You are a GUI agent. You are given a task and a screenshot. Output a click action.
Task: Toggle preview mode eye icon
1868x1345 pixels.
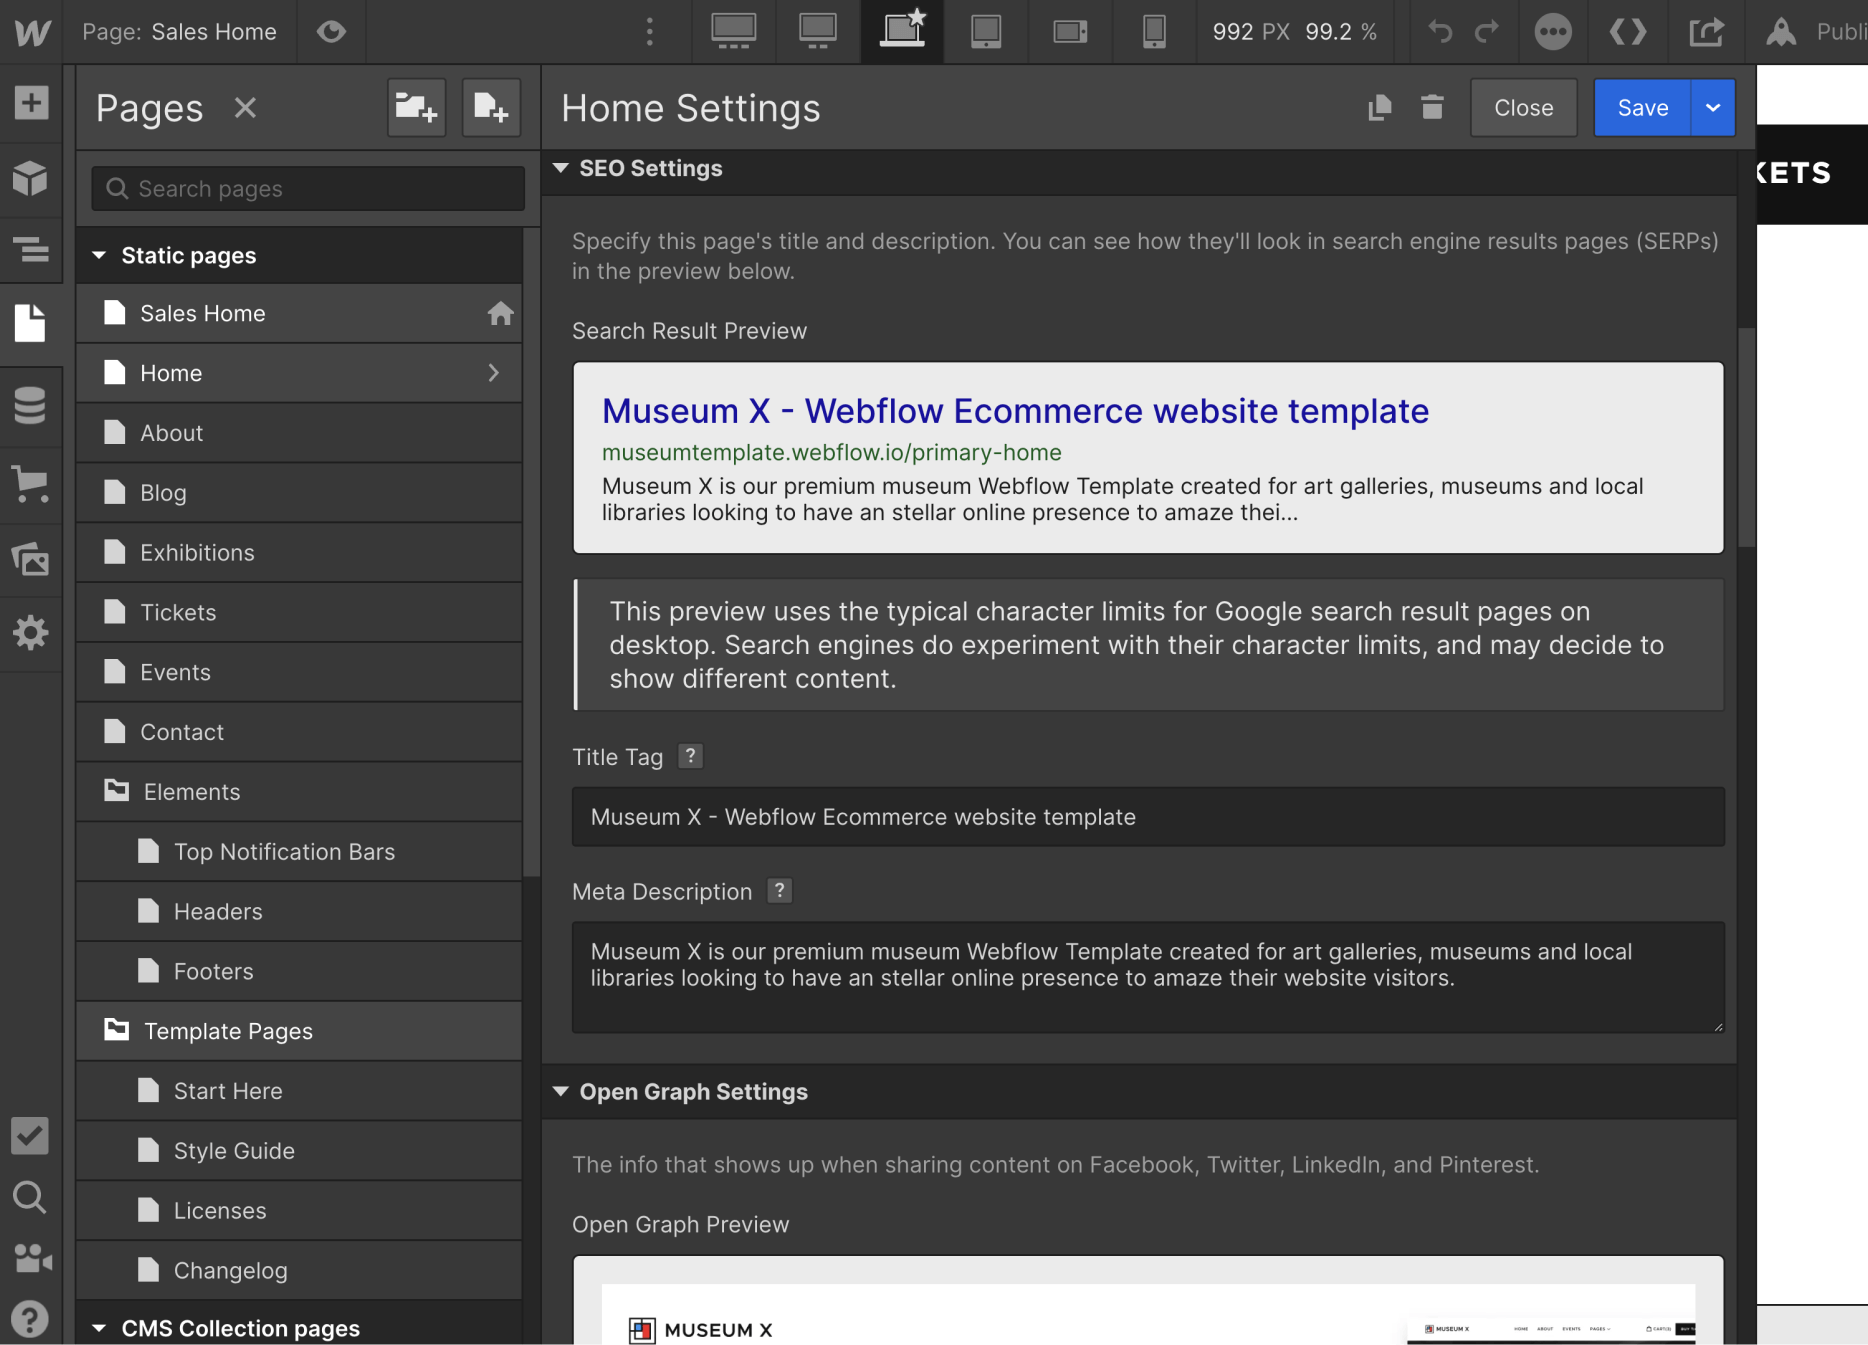(331, 32)
